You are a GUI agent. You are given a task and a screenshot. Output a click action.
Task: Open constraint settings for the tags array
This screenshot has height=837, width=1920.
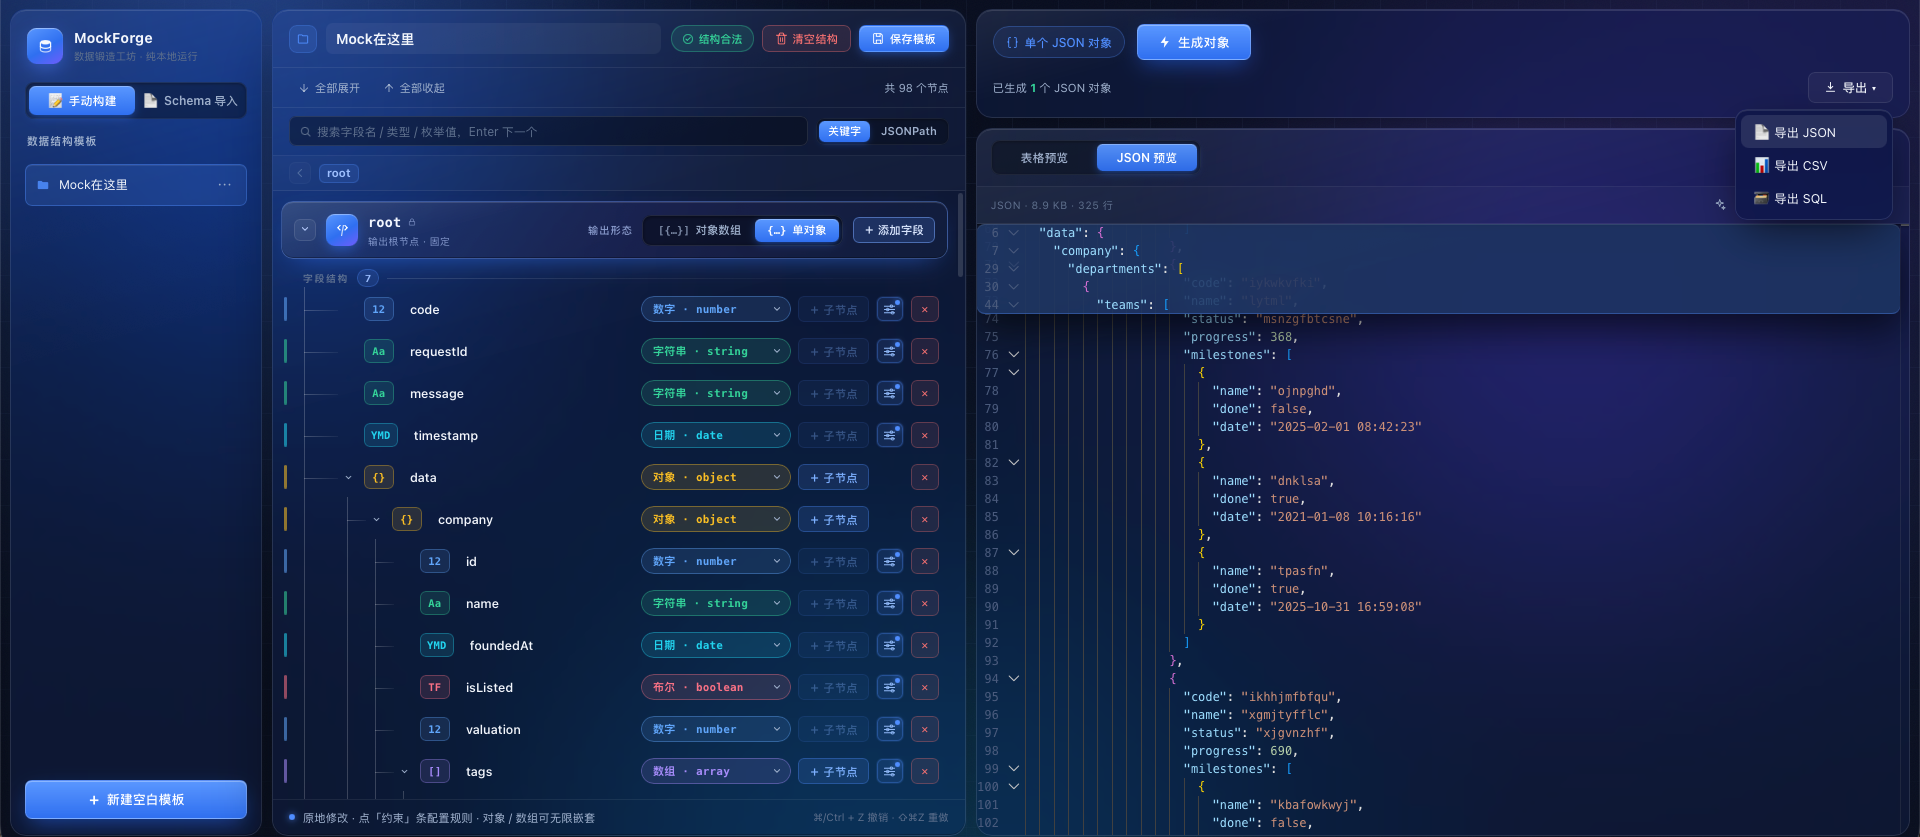tap(890, 772)
